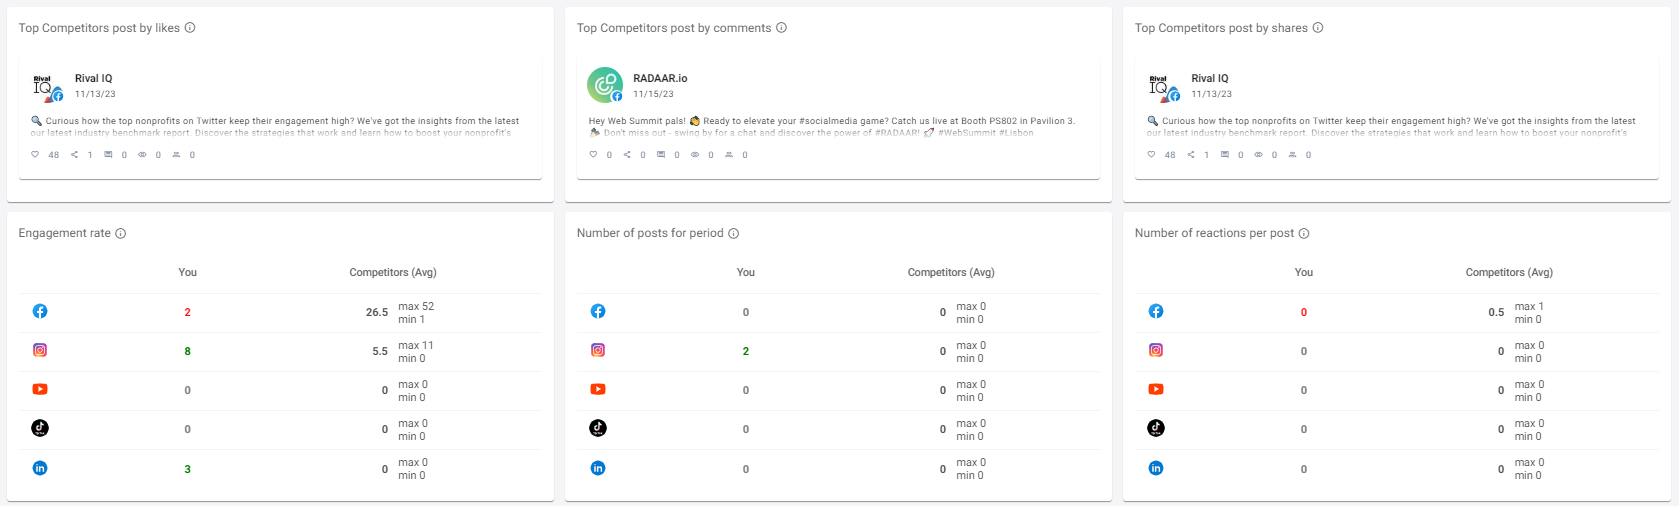1679x506 pixels.
Task: Click info icon beside Top Competitors post by comments
Action: (782, 28)
